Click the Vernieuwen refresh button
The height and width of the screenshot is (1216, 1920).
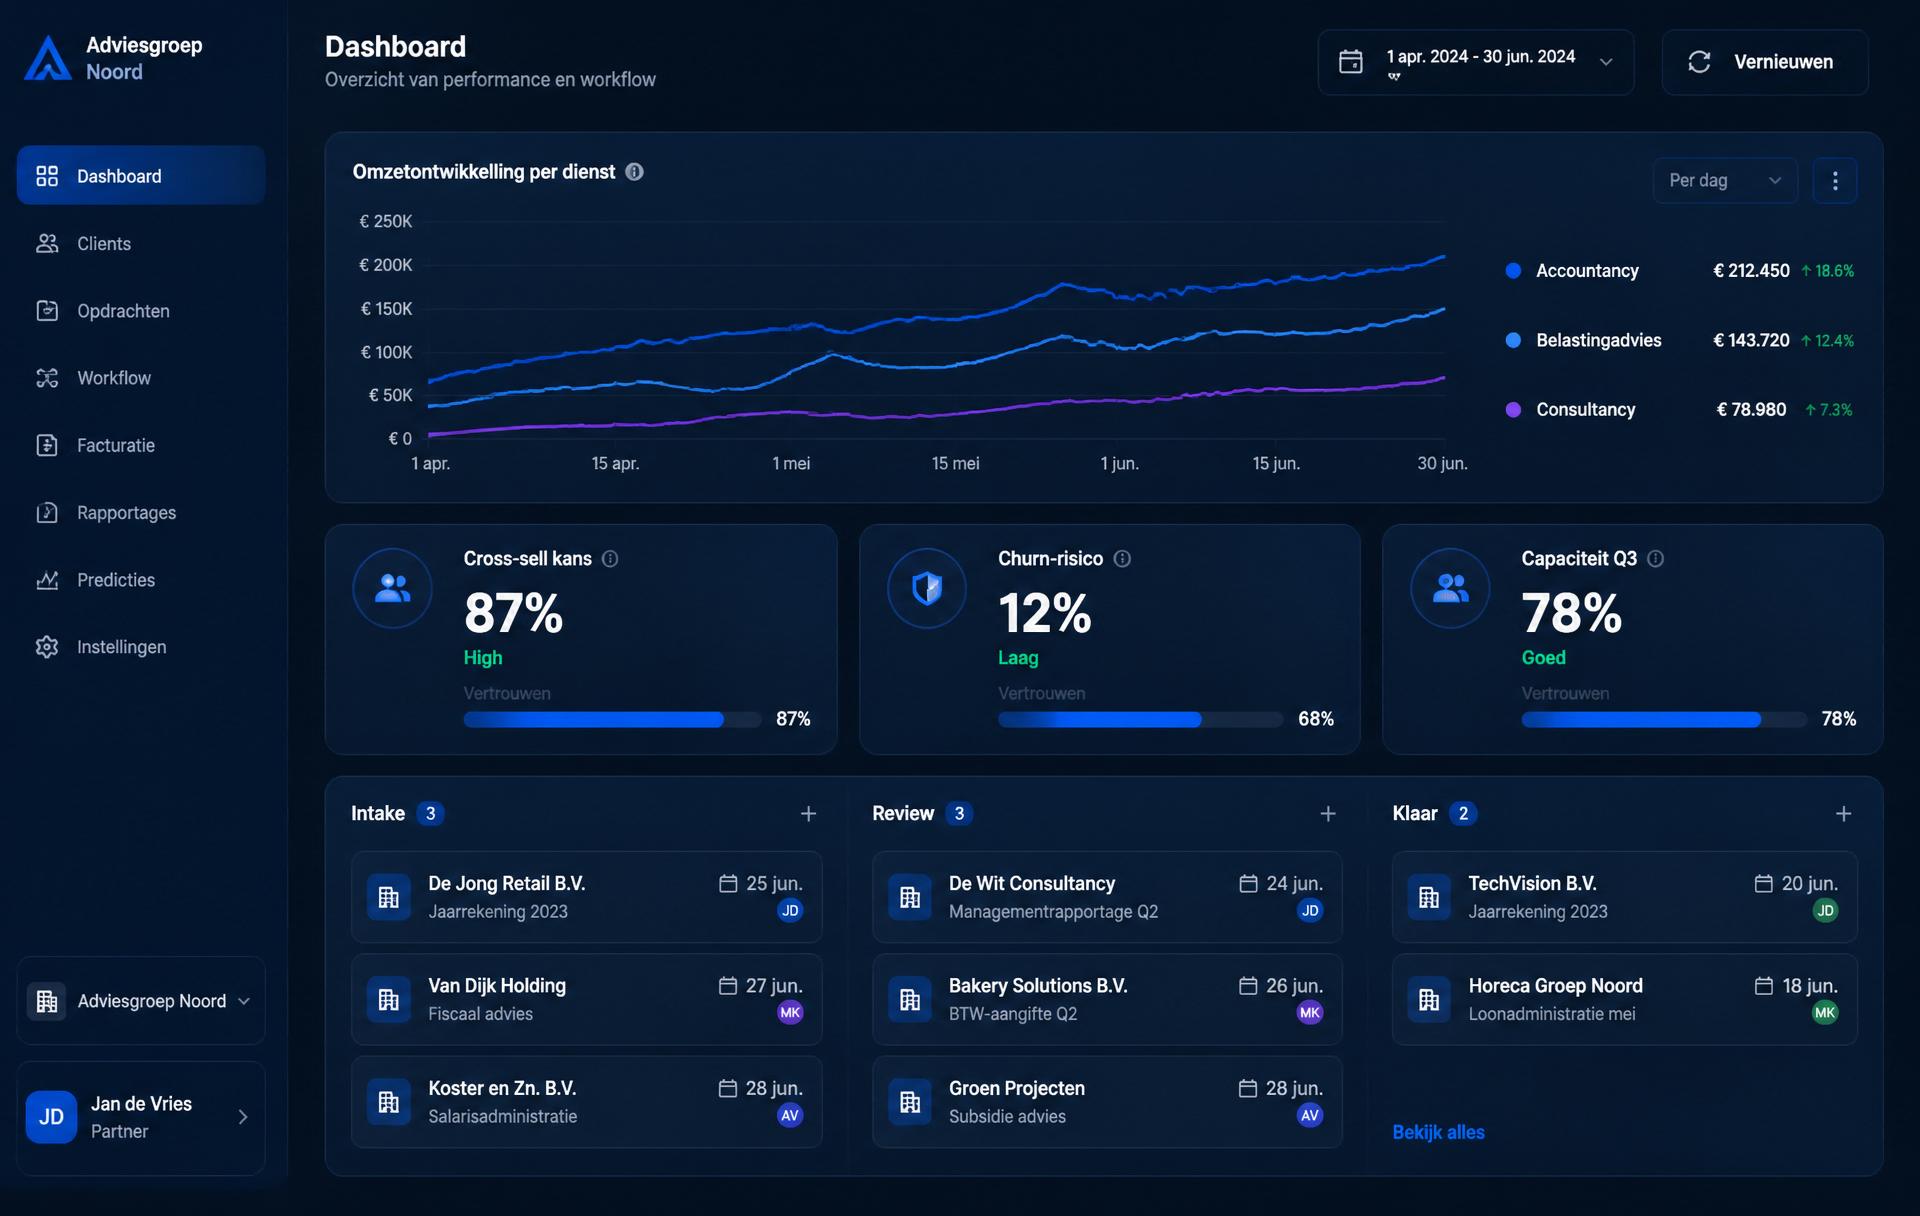[1765, 62]
